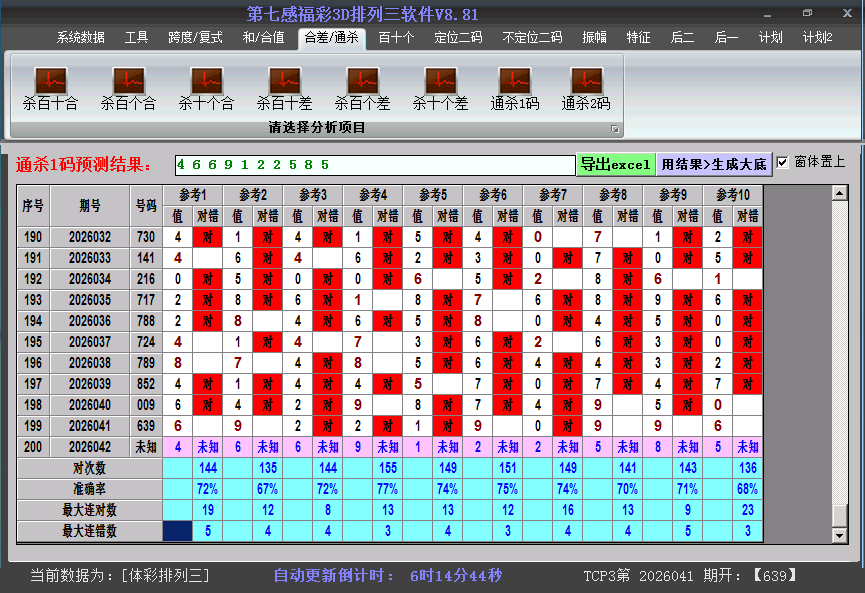Select the row for period 2026042
The image size is (865, 593).
(x=90, y=447)
